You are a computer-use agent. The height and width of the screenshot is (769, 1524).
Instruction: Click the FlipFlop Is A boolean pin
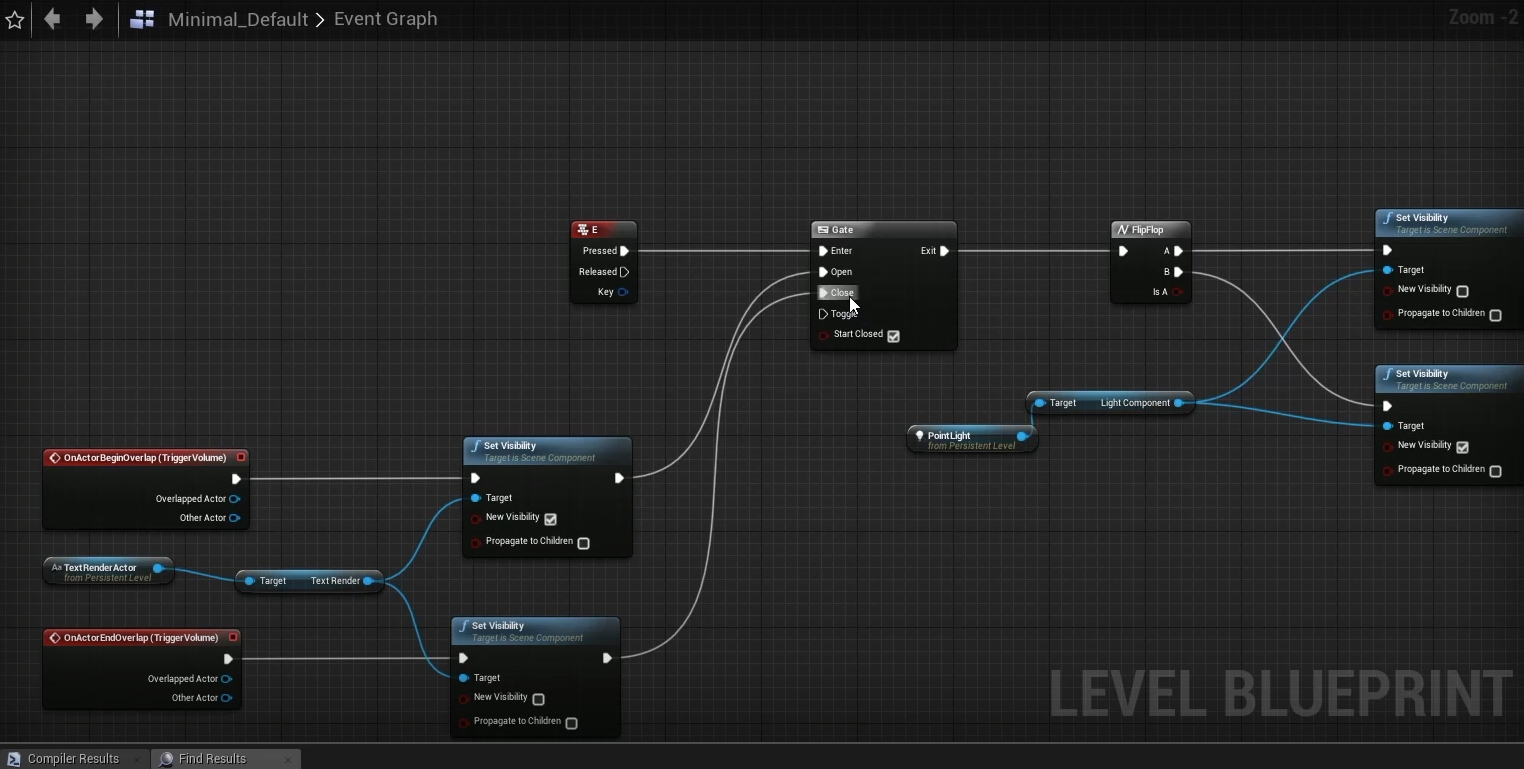point(1178,292)
